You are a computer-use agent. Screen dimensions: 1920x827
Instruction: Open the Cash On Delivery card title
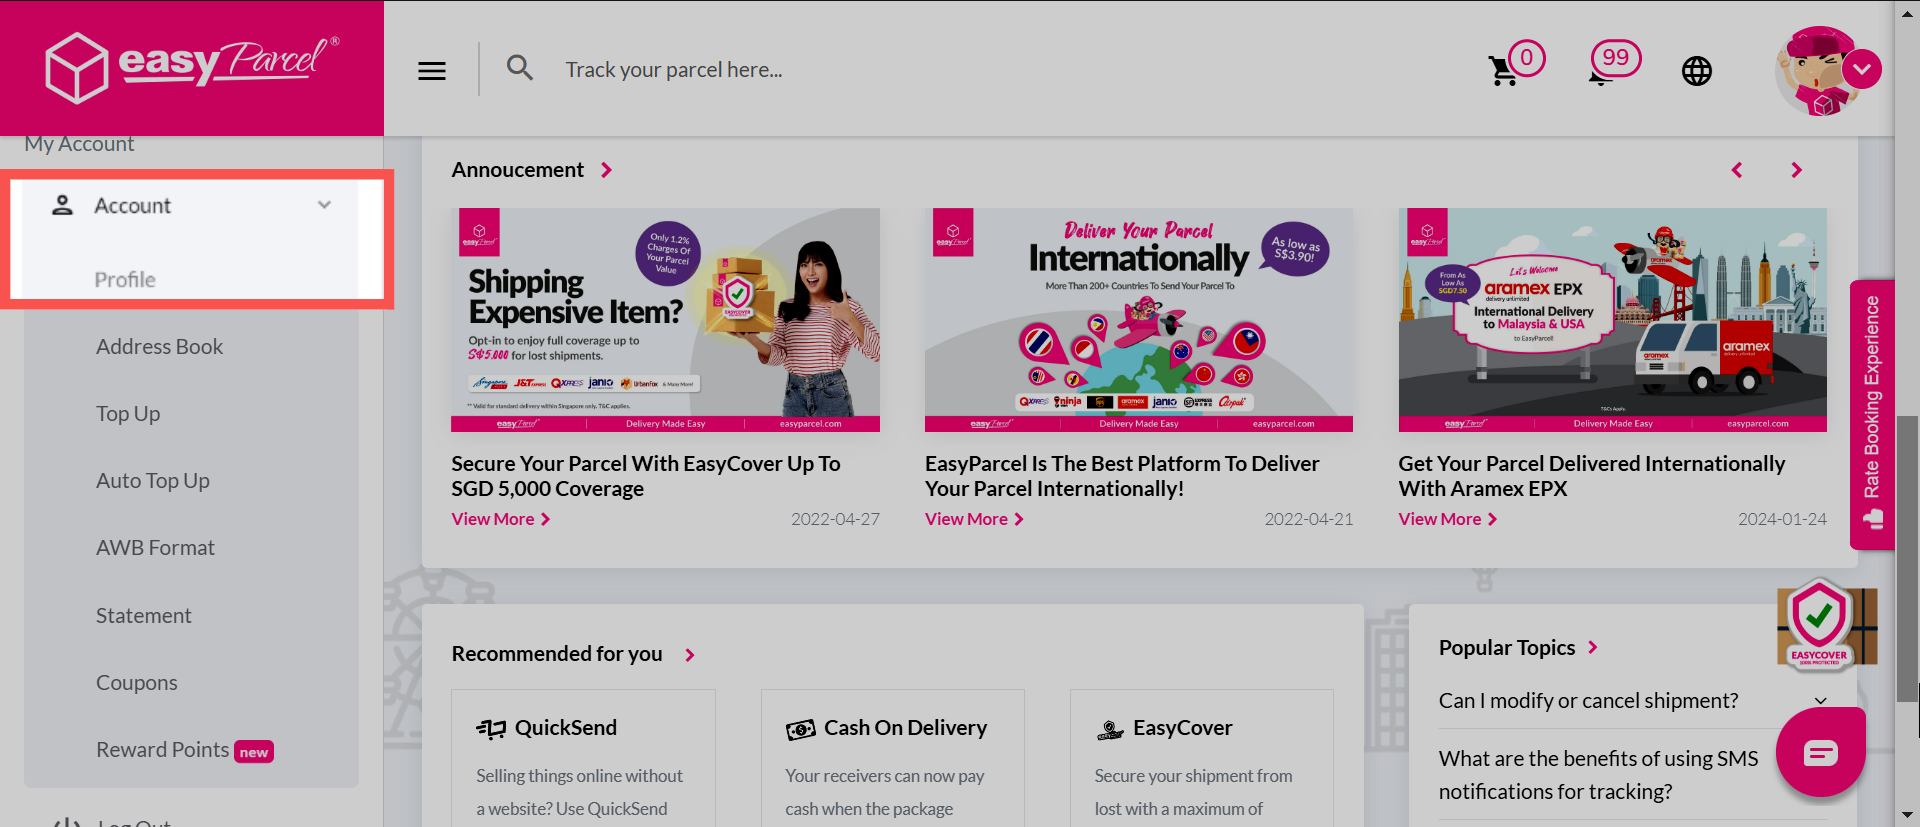pyautogui.click(x=905, y=728)
